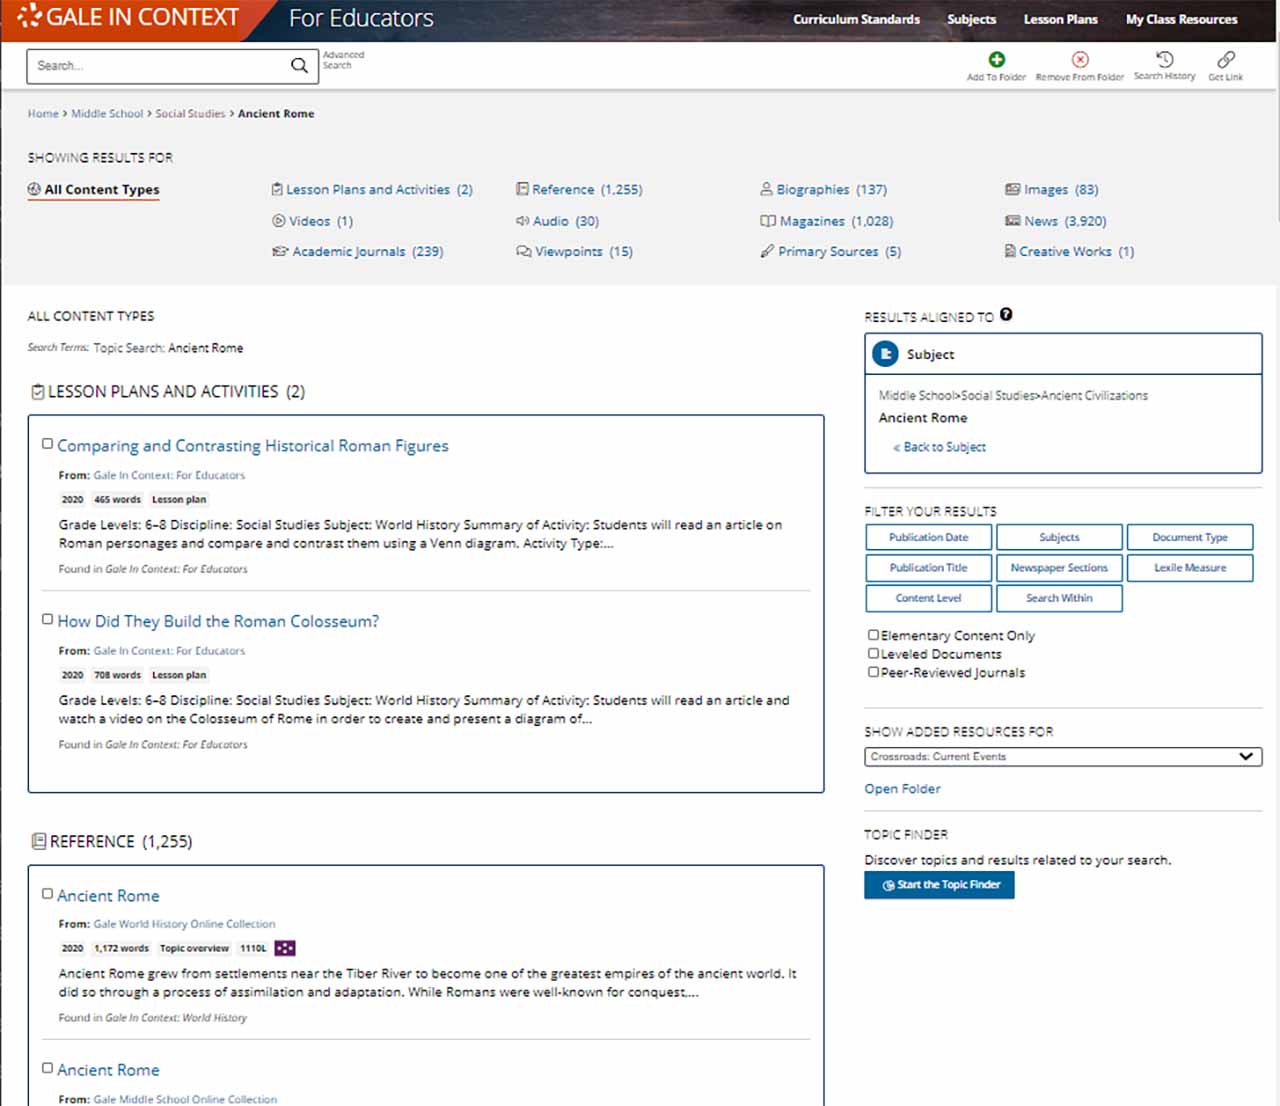Expand Publication Date filter

(x=929, y=537)
